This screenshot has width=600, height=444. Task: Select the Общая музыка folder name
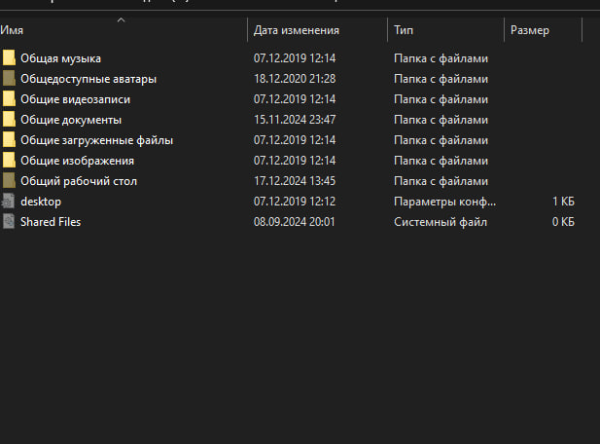60,58
